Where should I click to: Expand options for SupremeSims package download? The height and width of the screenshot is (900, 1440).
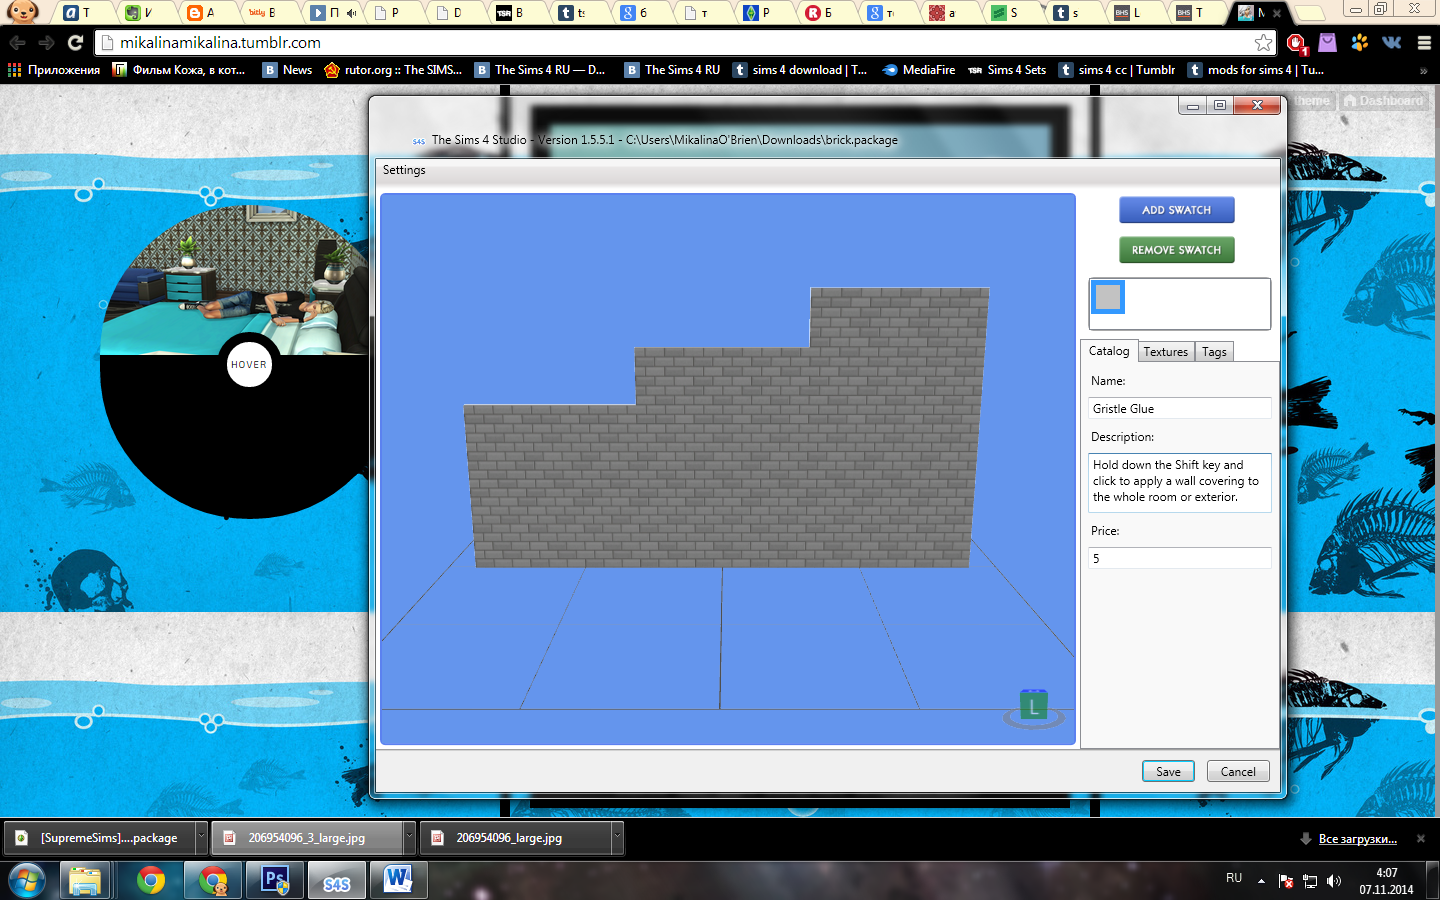click(201, 837)
